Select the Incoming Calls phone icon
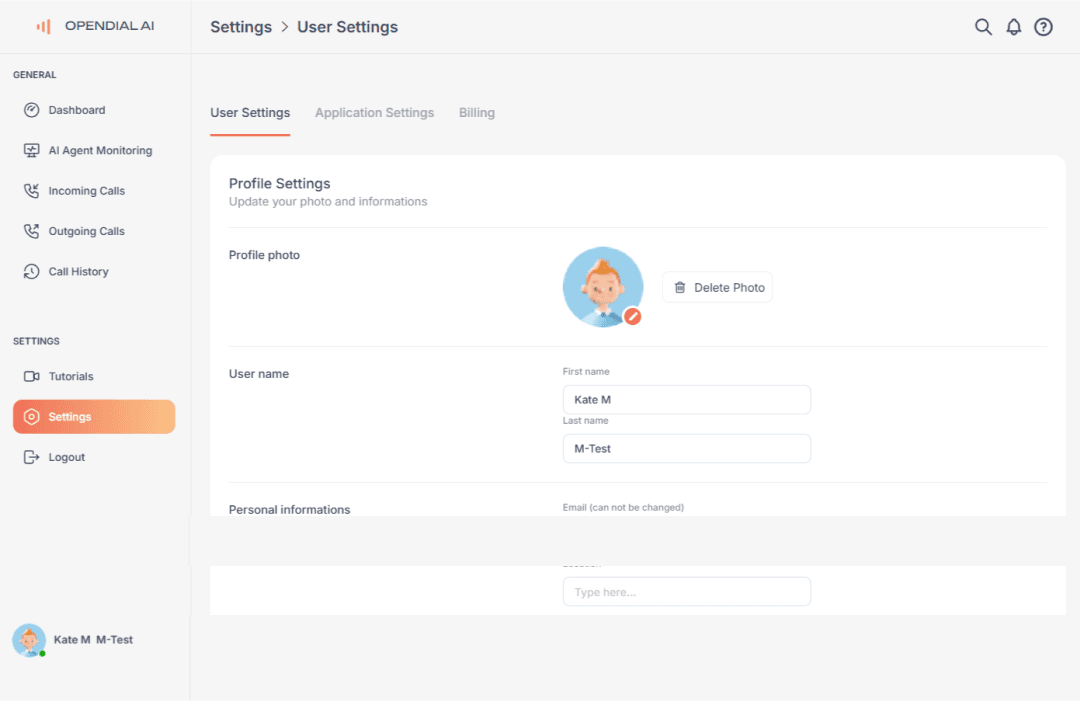 [x=30, y=190]
